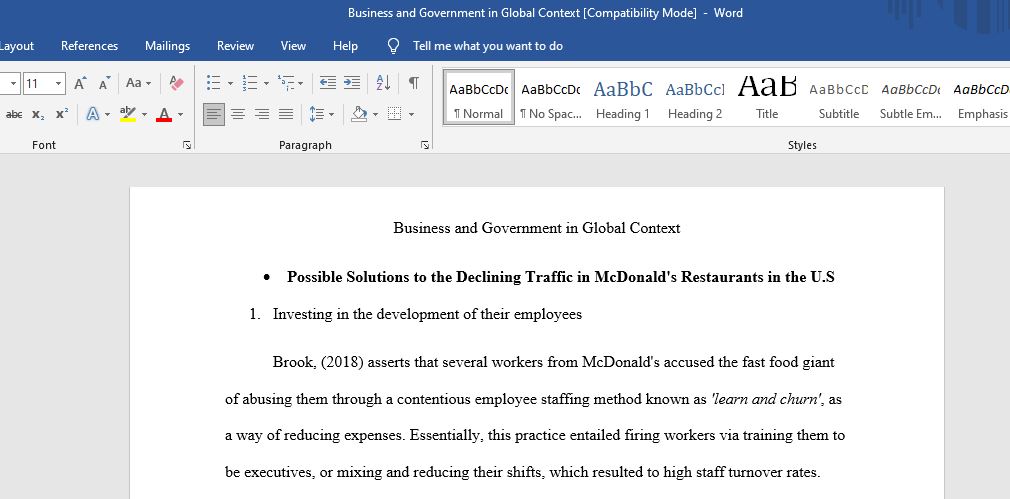This screenshot has width=1010, height=499.
Task: Toggle Center alignment
Action: click(238, 115)
